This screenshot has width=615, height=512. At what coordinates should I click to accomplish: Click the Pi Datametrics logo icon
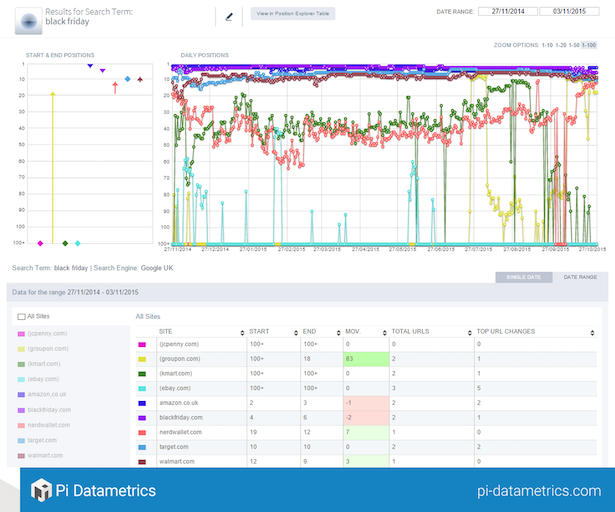point(41,491)
